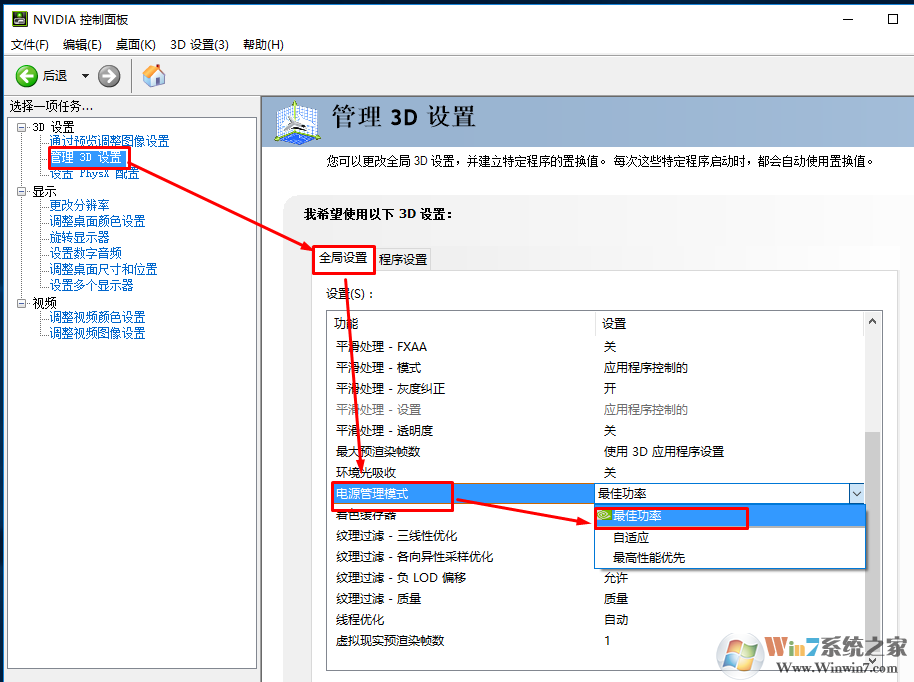Select the 全局设置 tab
The image size is (914, 682).
(x=343, y=258)
